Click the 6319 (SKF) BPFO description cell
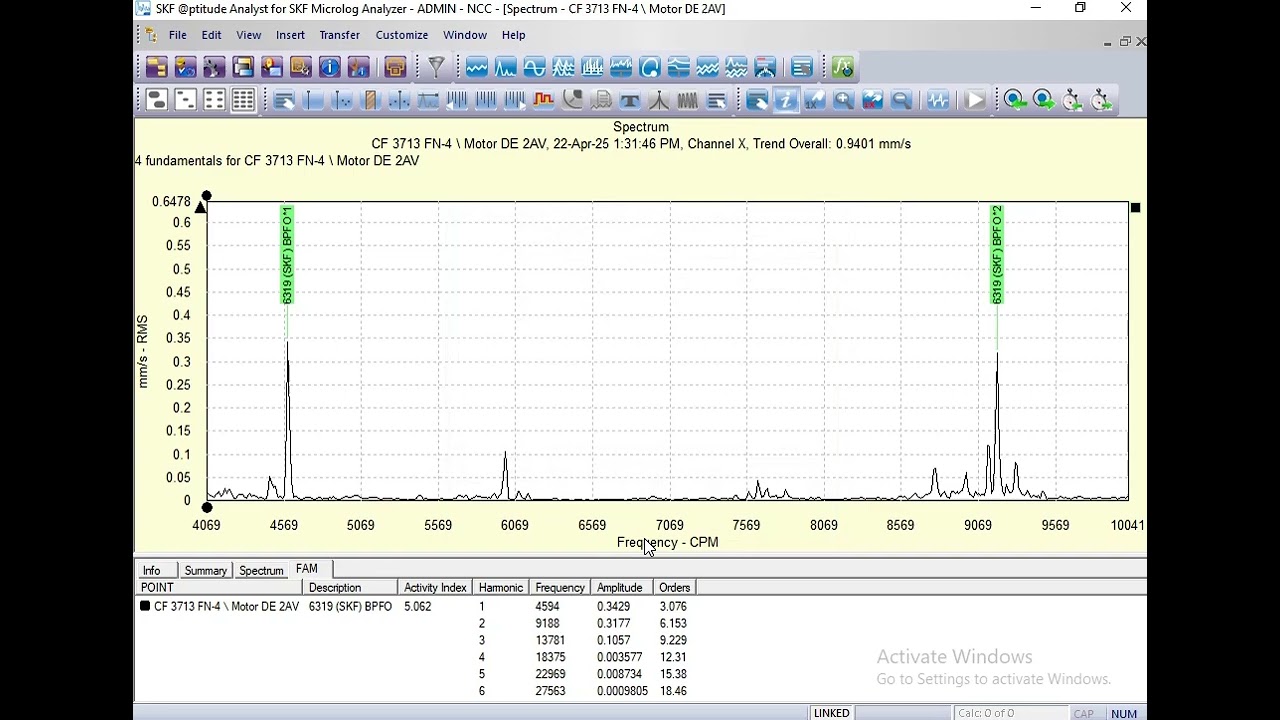 click(350, 606)
